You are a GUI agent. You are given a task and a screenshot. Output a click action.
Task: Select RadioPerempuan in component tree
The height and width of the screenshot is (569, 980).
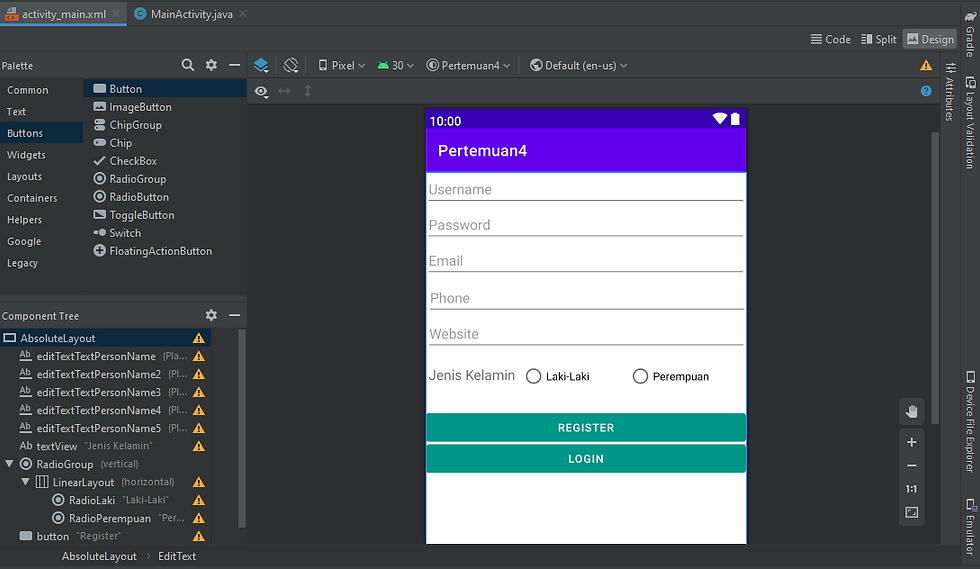click(x=105, y=518)
